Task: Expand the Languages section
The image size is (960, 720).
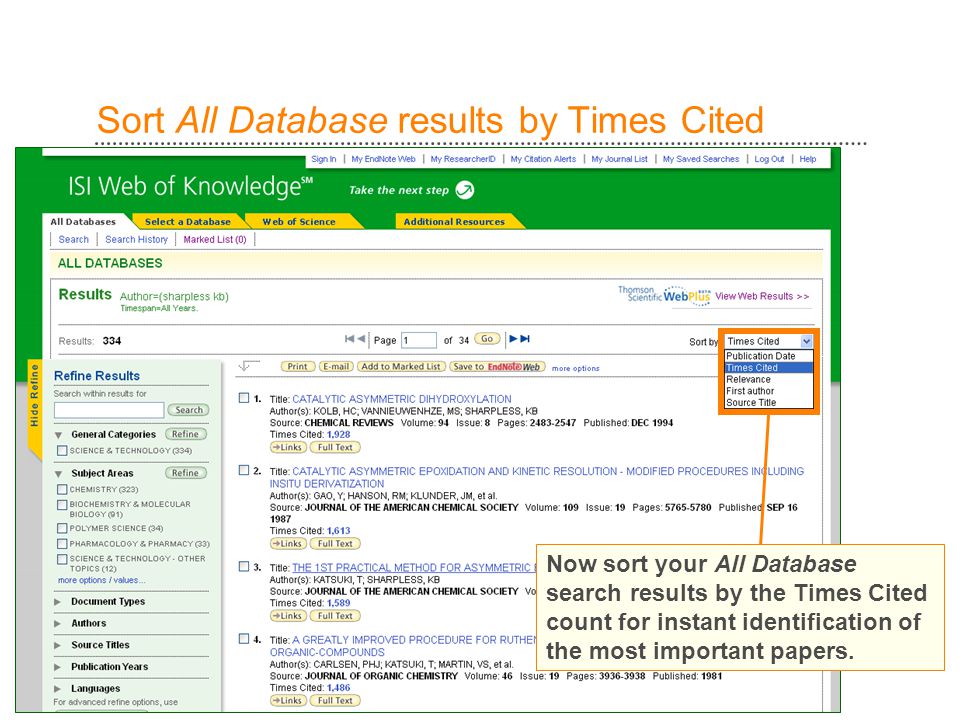Action: click(x=58, y=689)
